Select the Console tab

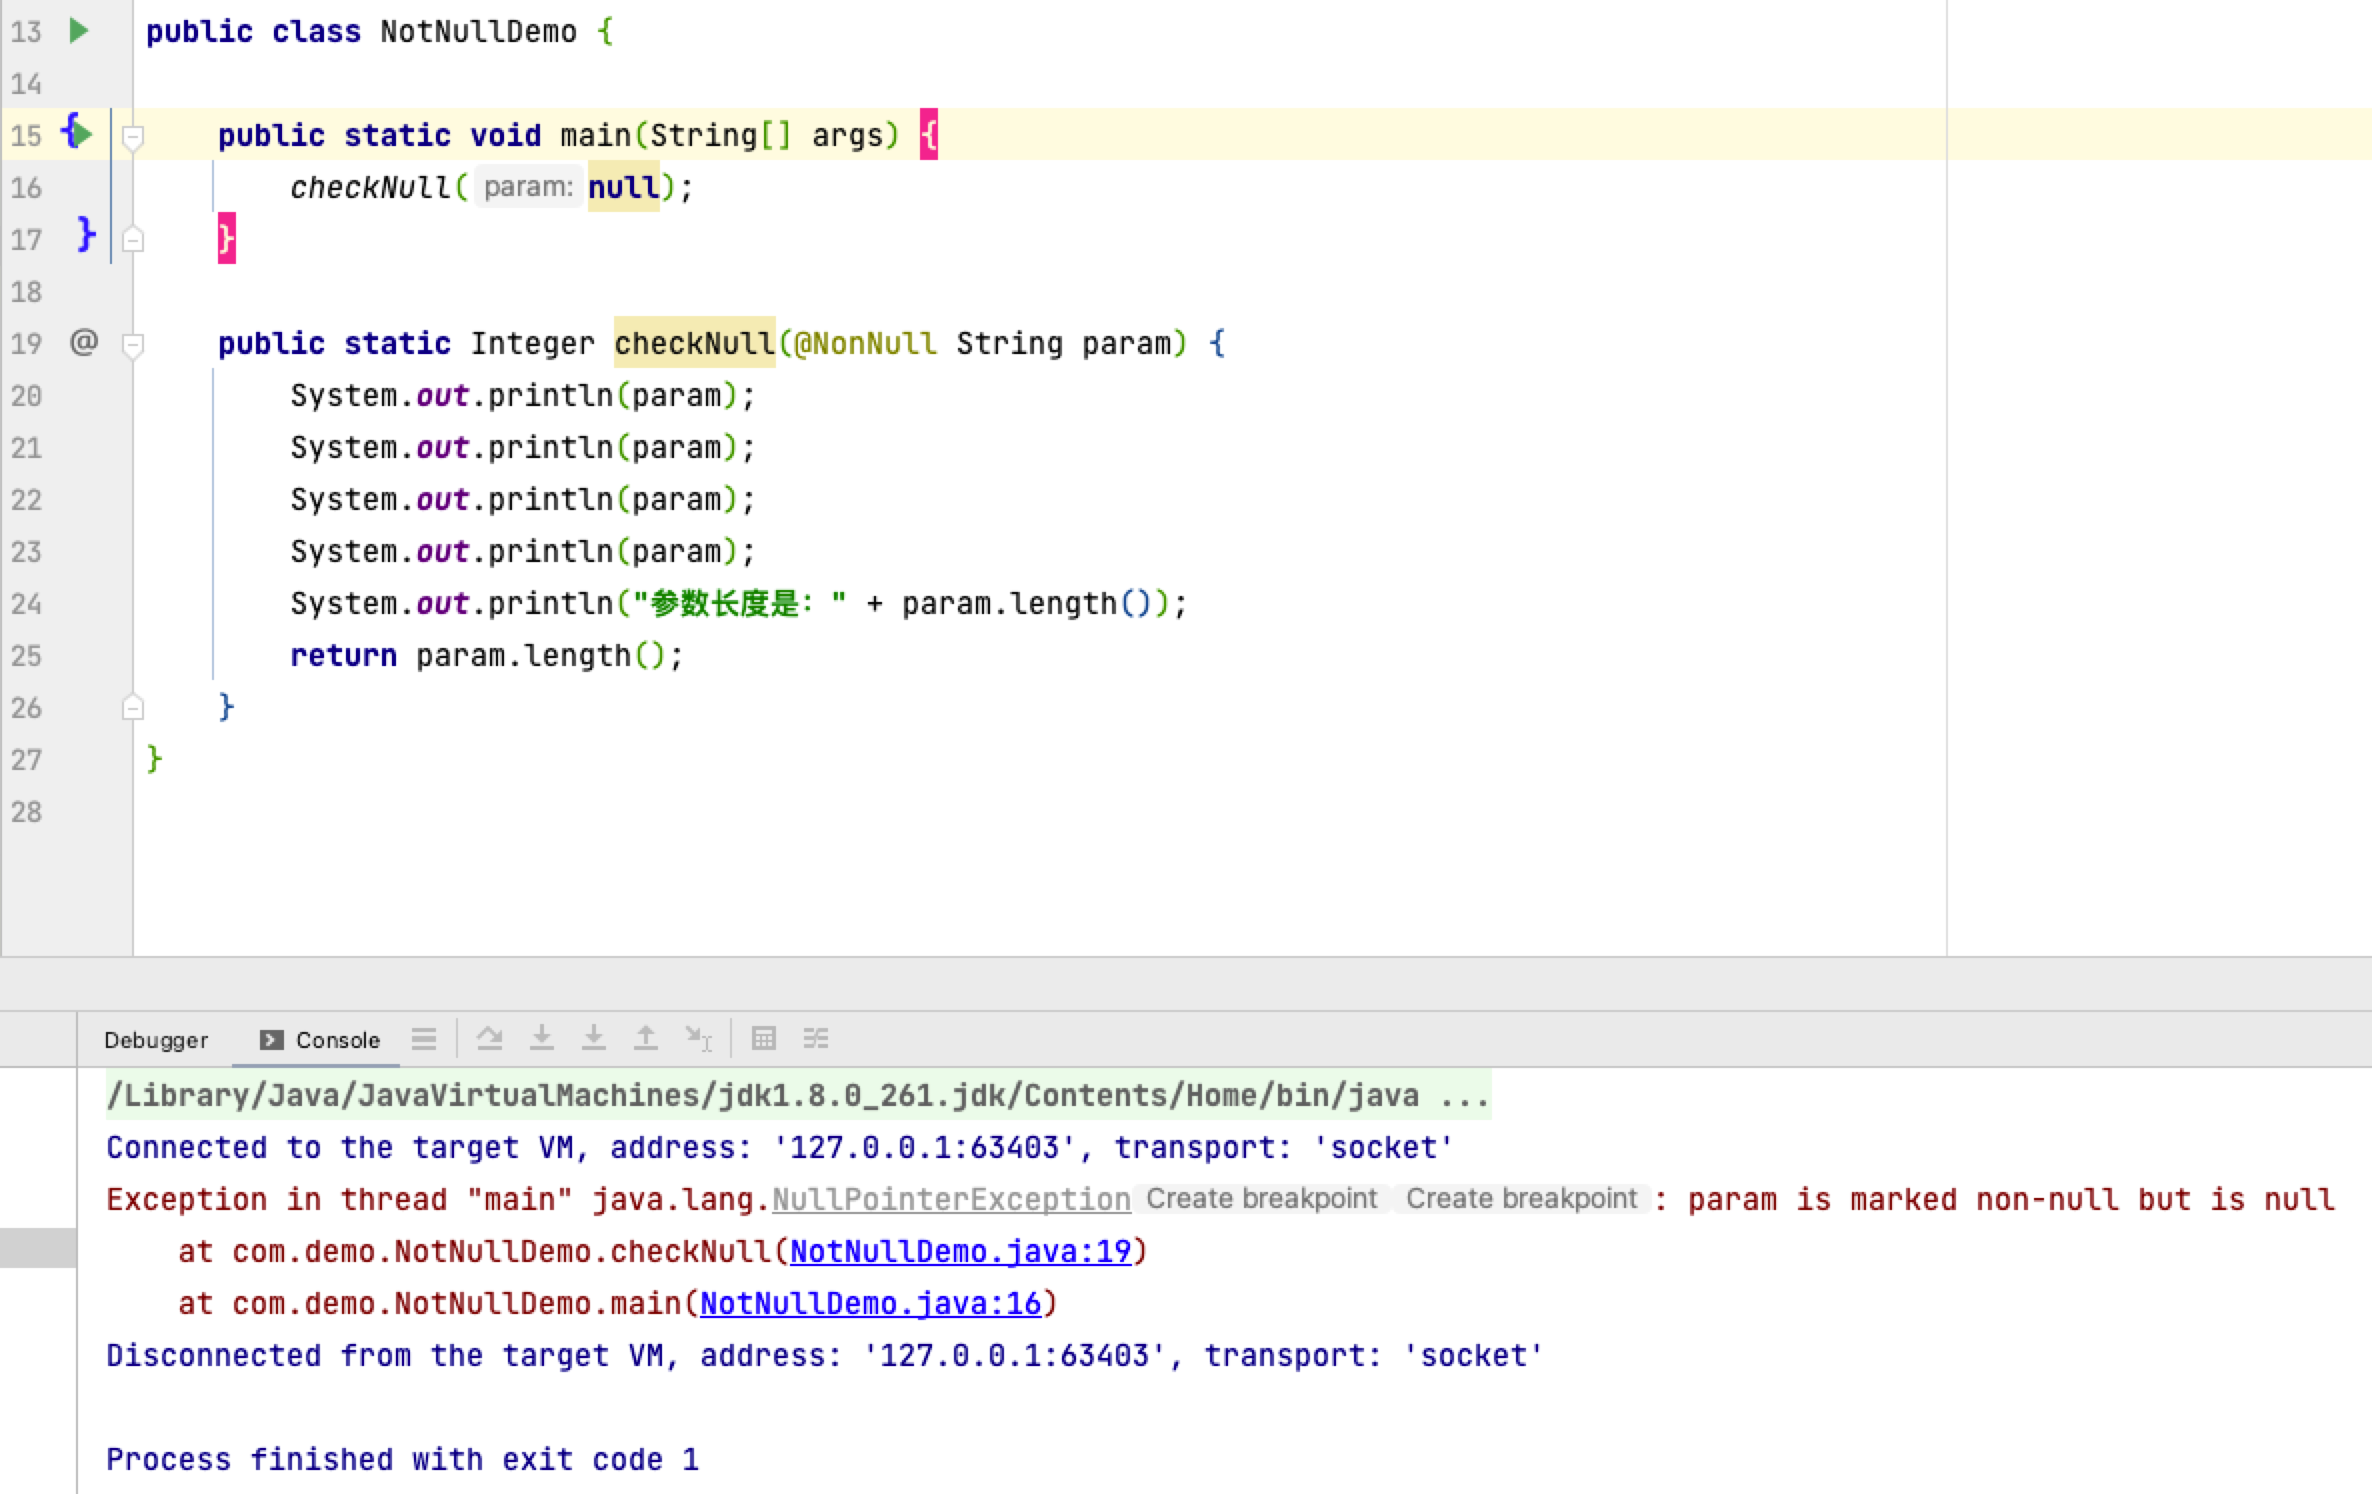coord(320,1040)
